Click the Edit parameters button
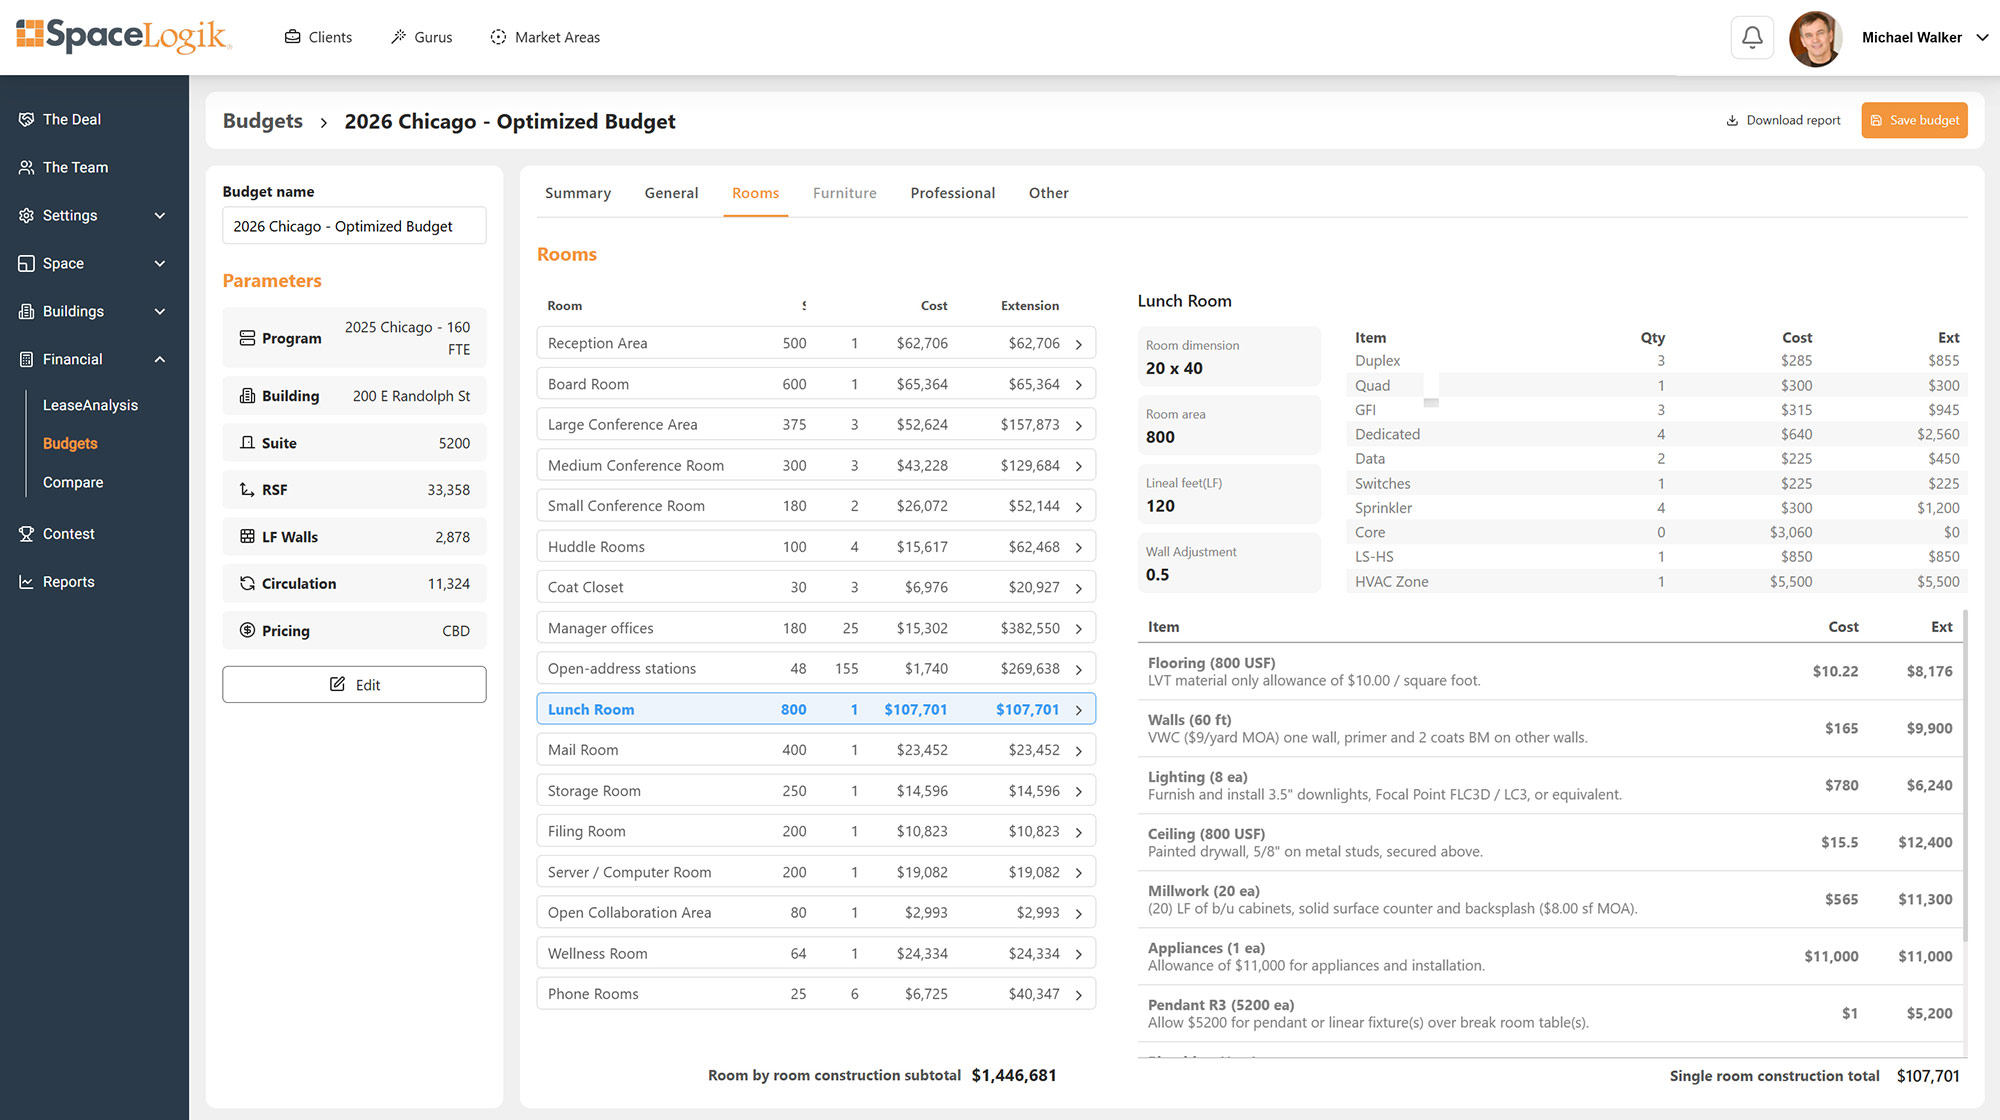Screen dimensions: 2000x1120 (354, 685)
